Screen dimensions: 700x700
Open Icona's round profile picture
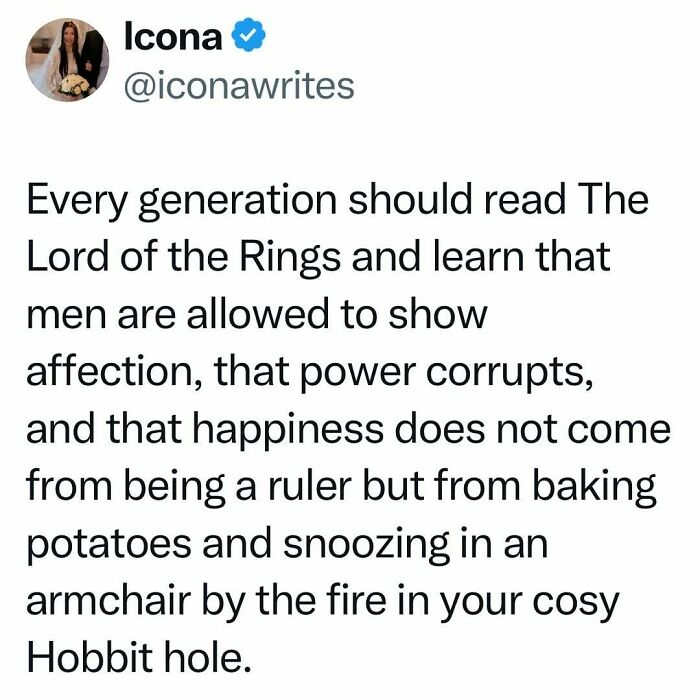(67, 60)
